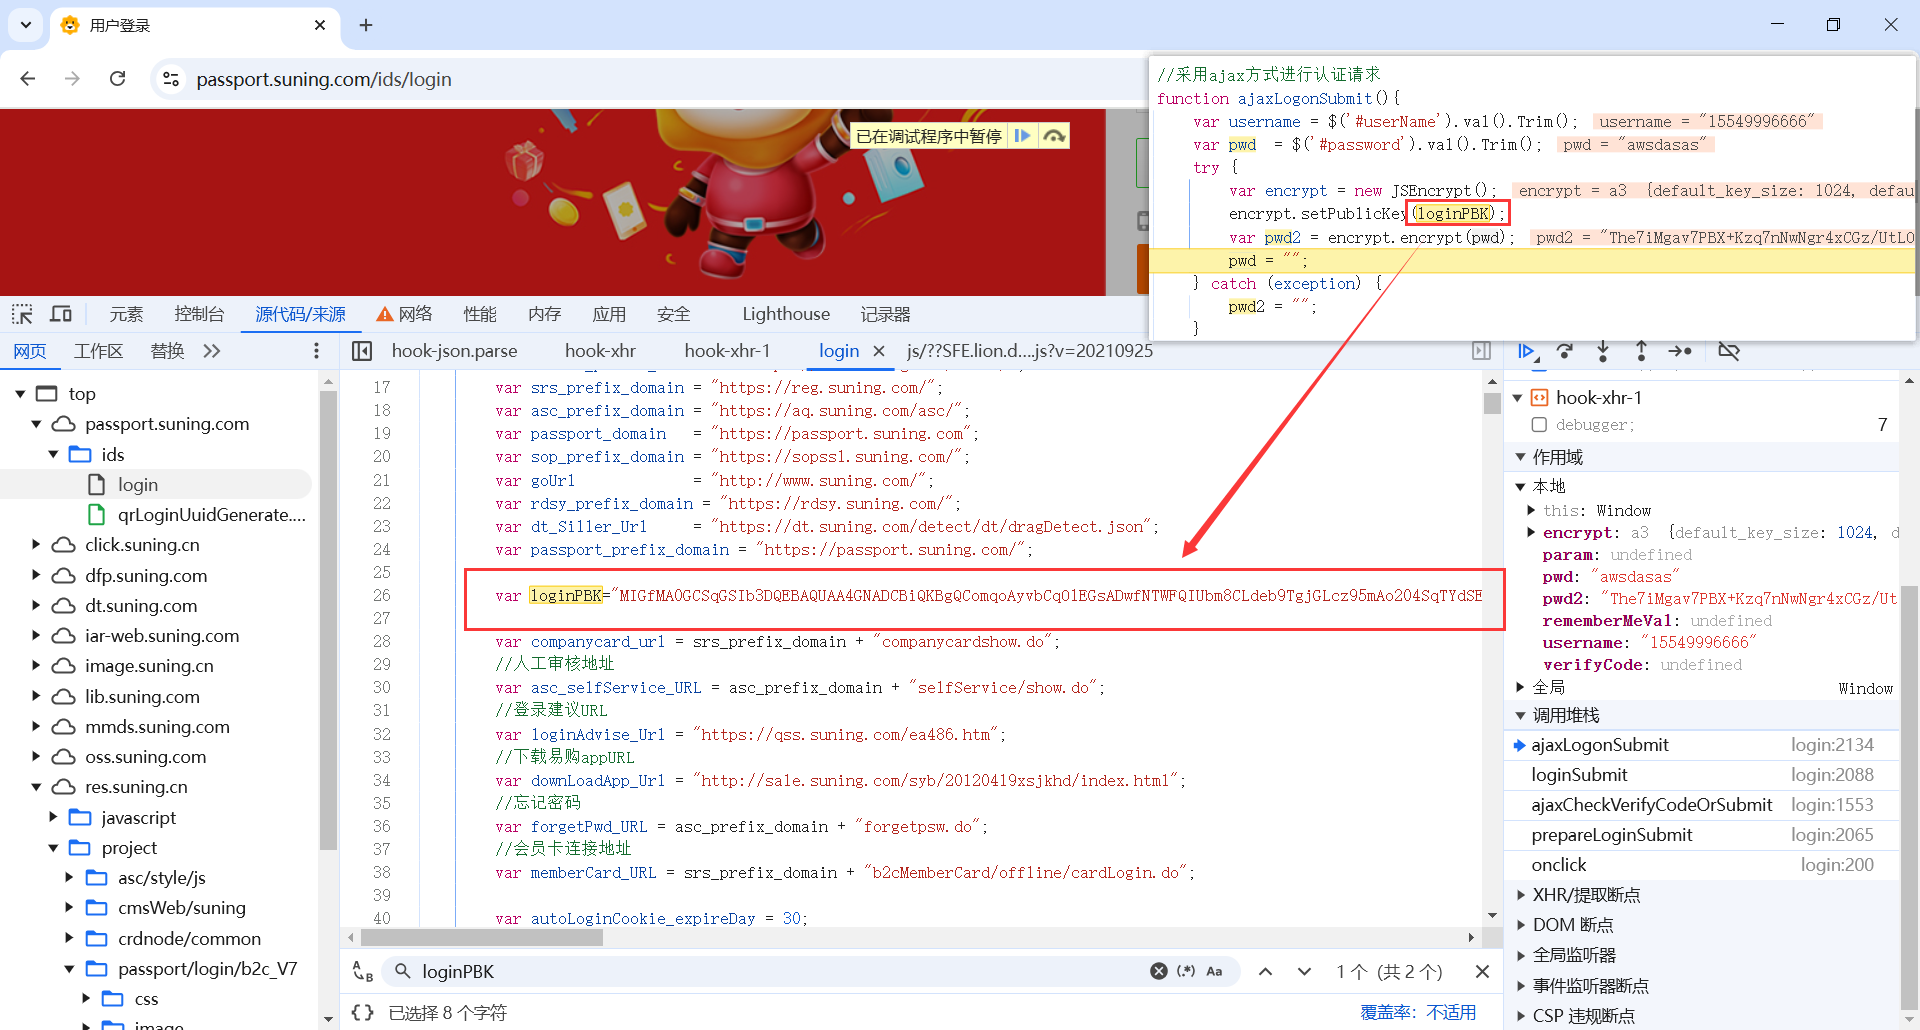Image resolution: width=1920 pixels, height=1030 pixels.
Task: Open more navigator tabs chevron
Action: pos(211,351)
